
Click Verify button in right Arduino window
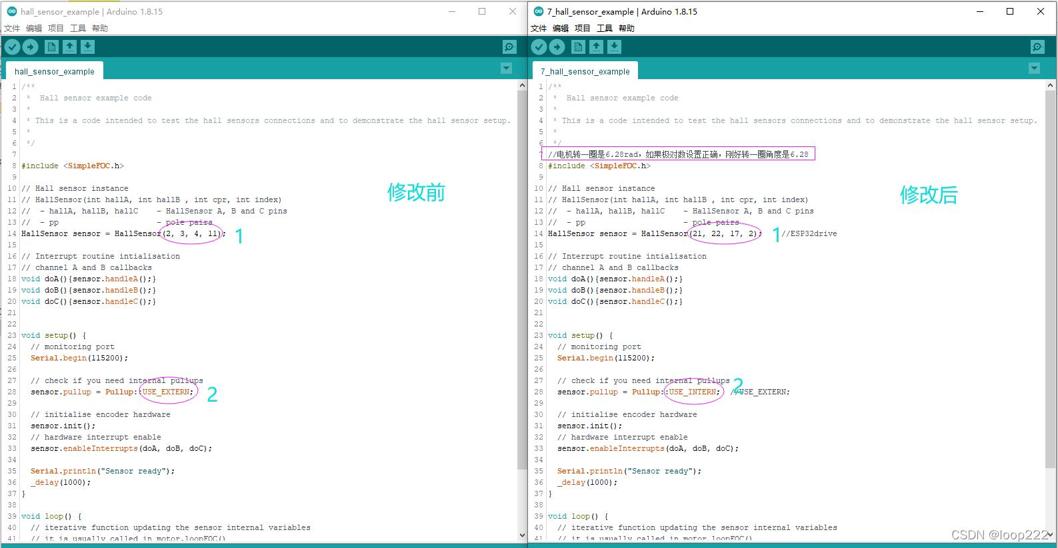click(x=538, y=47)
